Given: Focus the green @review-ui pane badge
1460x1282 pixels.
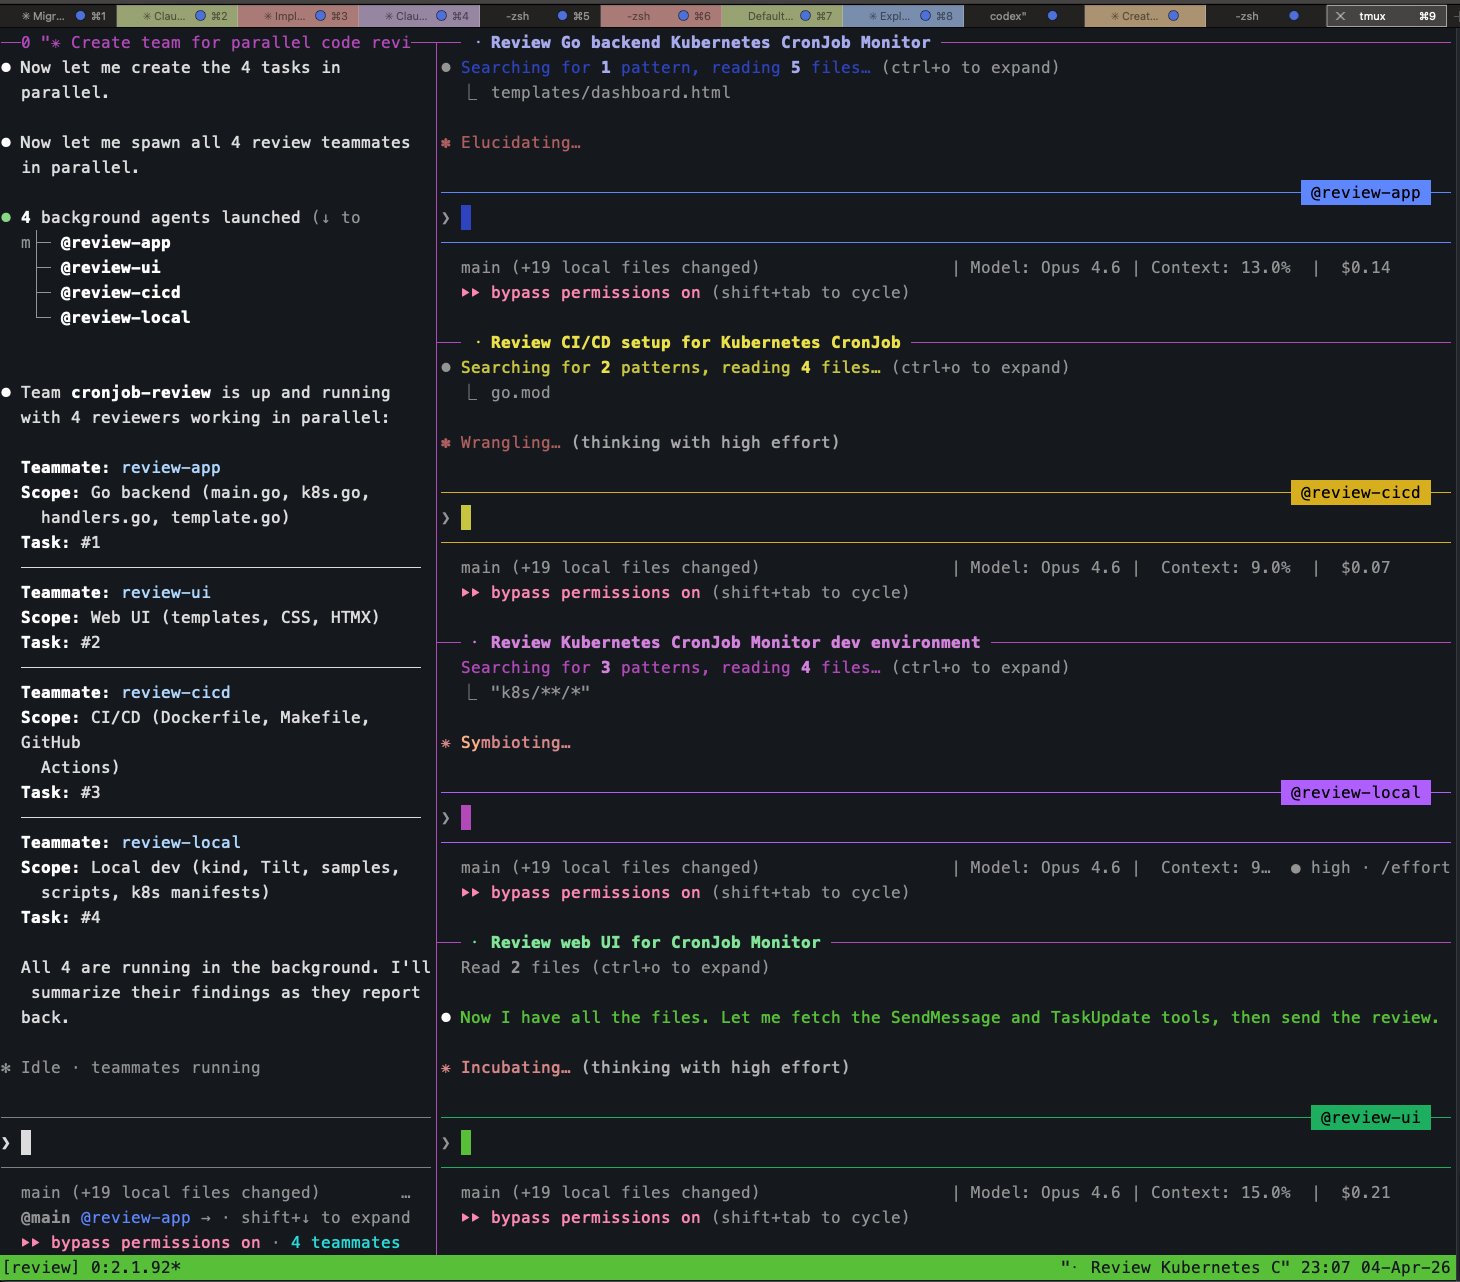Looking at the screenshot, I should click(x=1370, y=1118).
